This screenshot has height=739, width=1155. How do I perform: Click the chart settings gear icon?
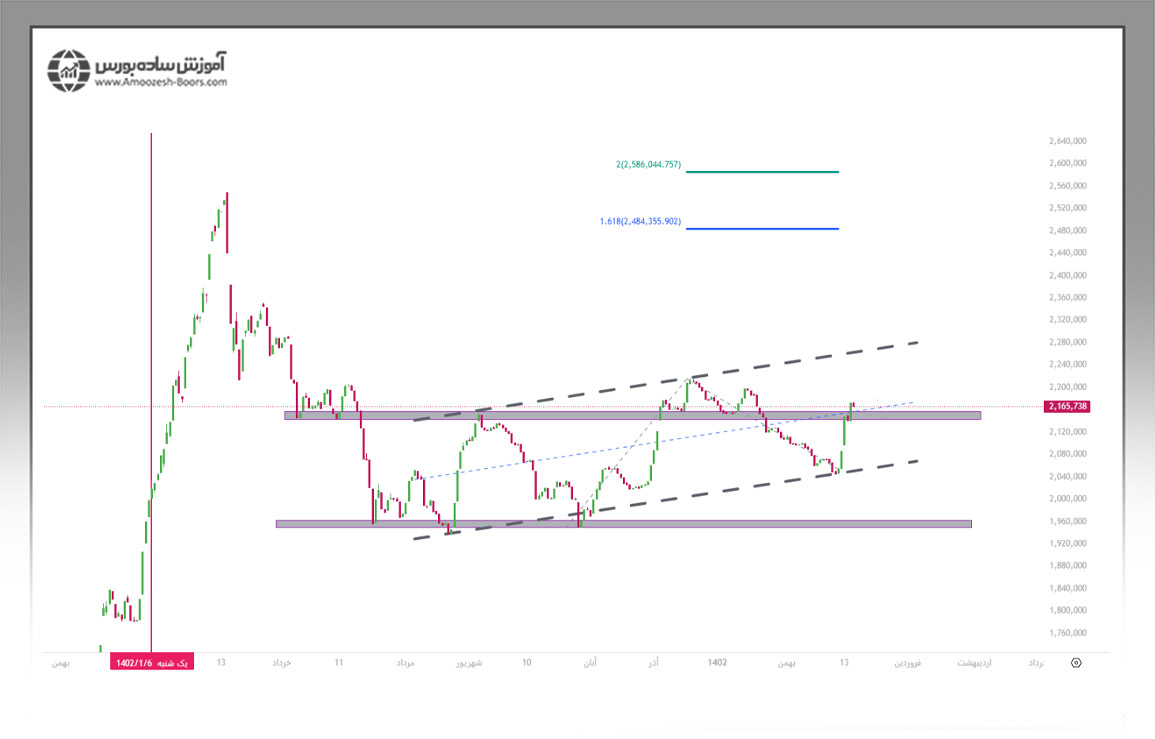1076,662
